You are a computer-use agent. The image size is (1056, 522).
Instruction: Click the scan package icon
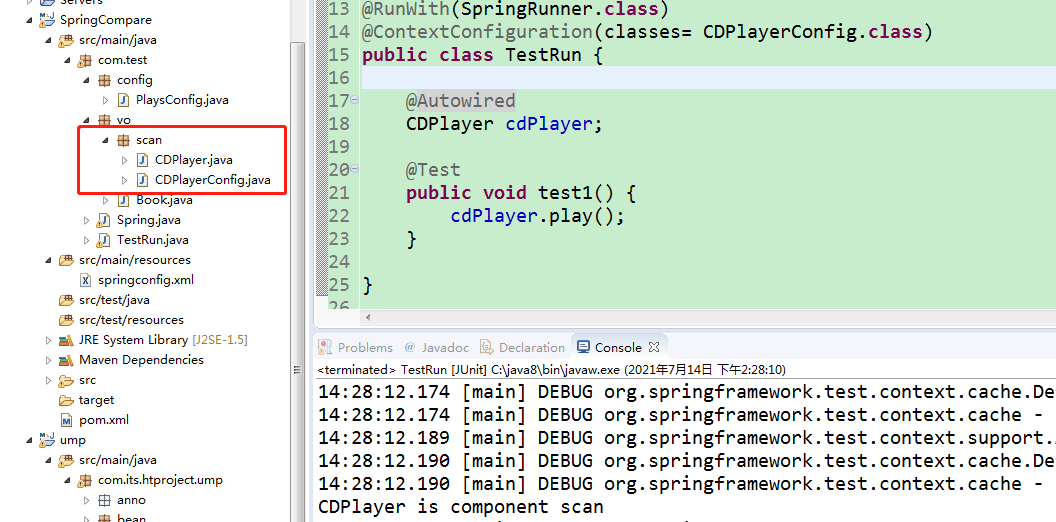123,140
